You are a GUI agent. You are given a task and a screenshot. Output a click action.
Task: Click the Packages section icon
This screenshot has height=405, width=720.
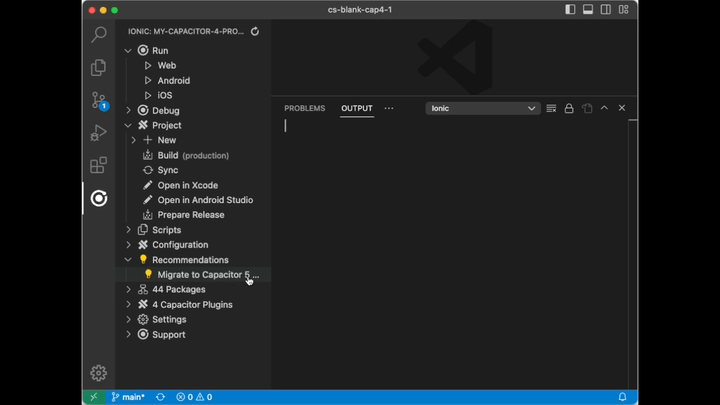(143, 289)
